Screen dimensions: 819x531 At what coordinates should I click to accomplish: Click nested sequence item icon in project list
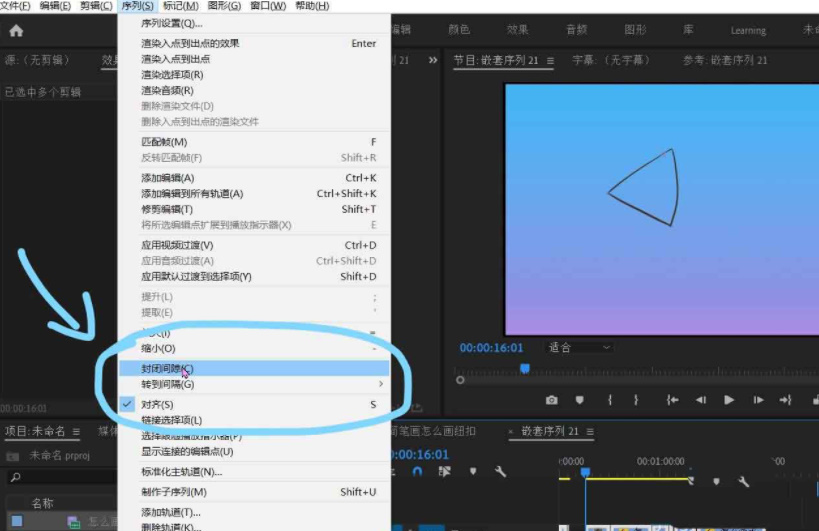coord(74,522)
